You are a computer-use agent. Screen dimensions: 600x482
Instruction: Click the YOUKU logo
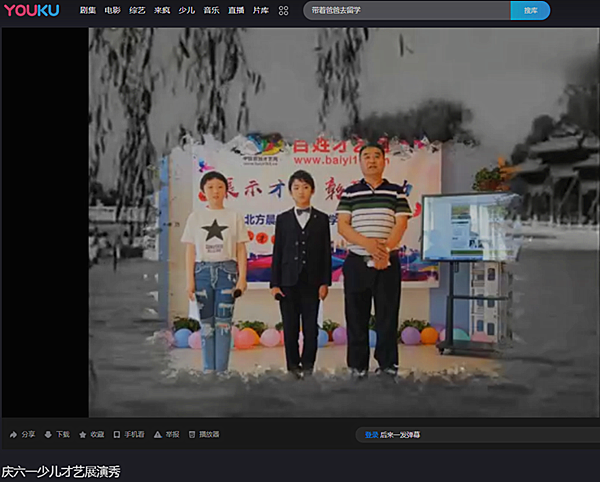coord(31,10)
